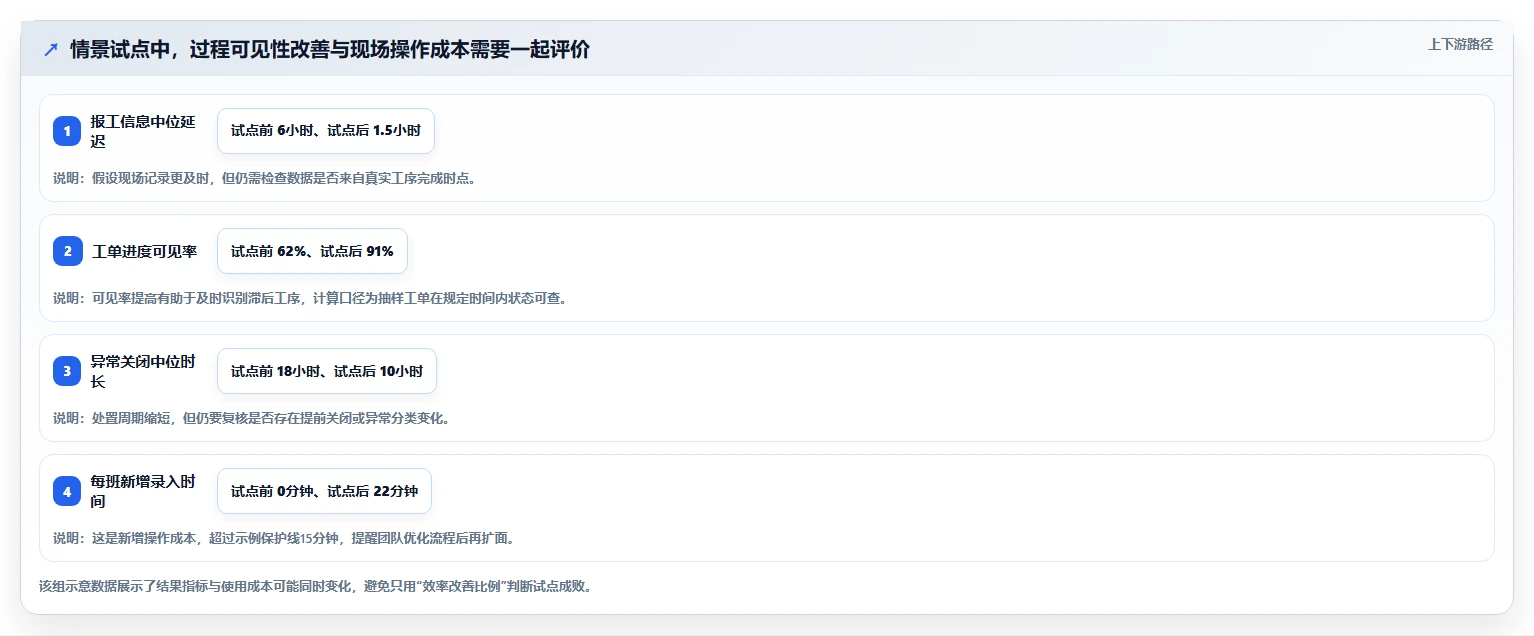Click the number 3 badge
The width and height of the screenshot is (1534, 636).
tap(67, 371)
